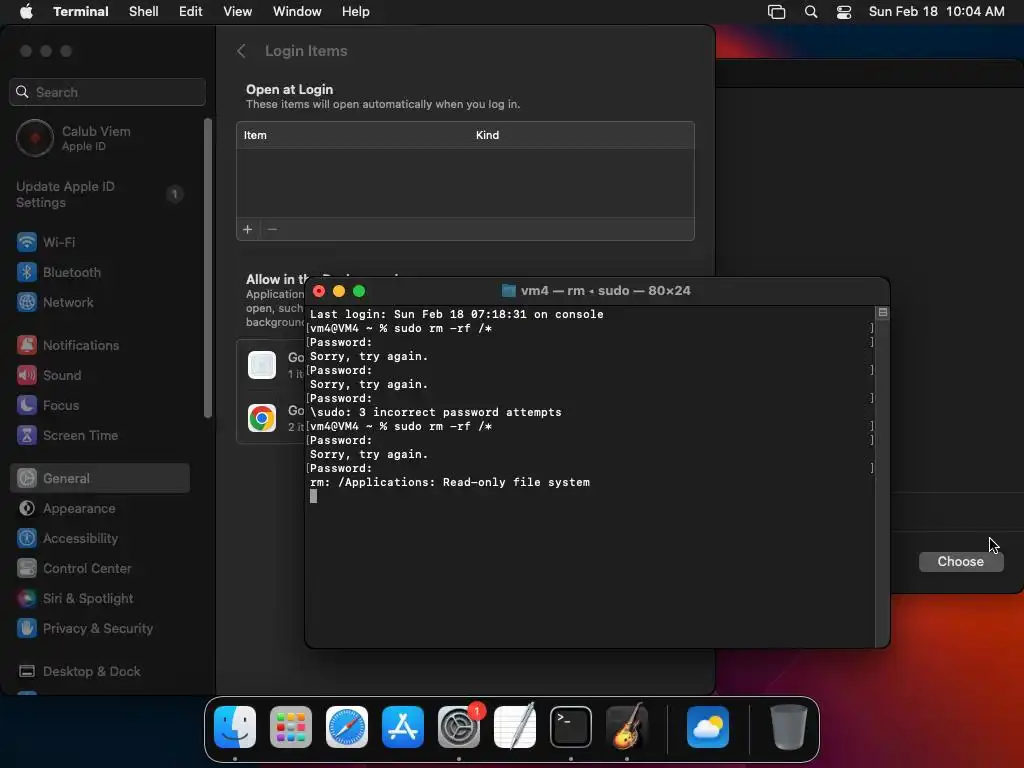Open Privacy & Security settings
This screenshot has width=1024, height=768.
pyautogui.click(x=100, y=629)
